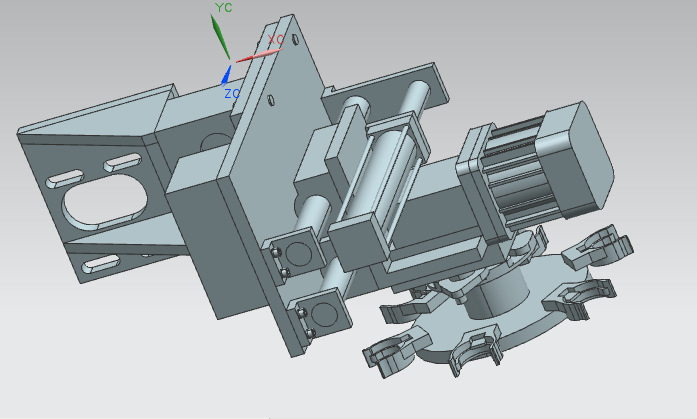Image resolution: width=697 pixels, height=419 pixels.
Task: Pick the hole at the plate's top corner
Action: [295, 39]
